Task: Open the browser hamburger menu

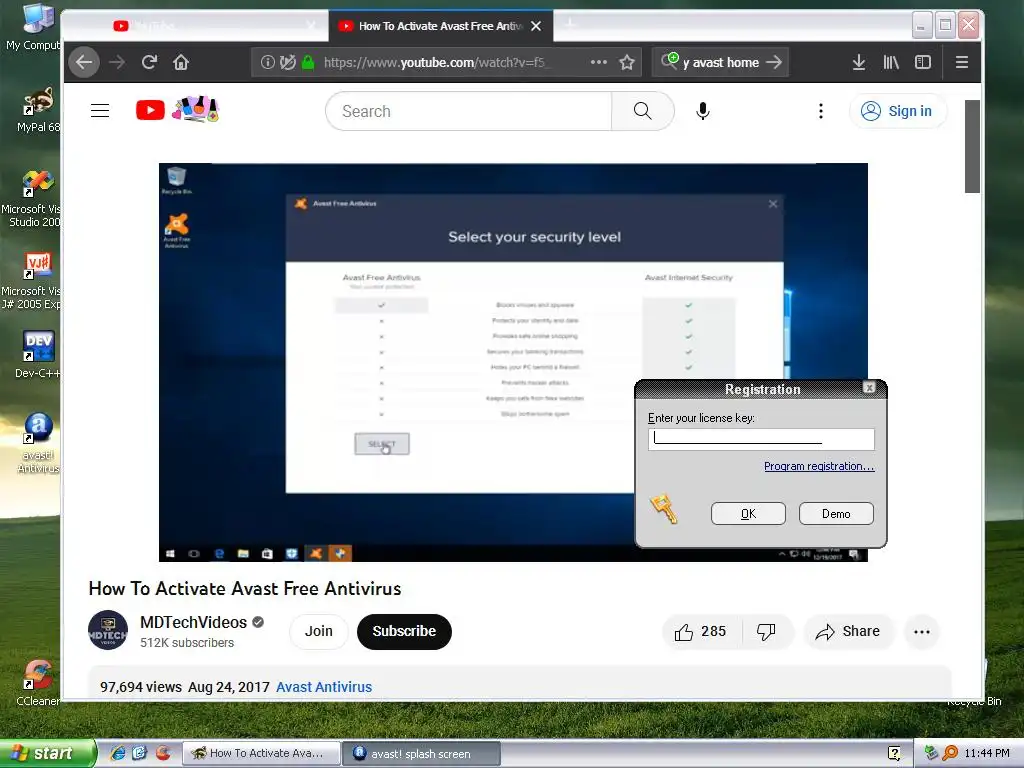Action: point(961,62)
